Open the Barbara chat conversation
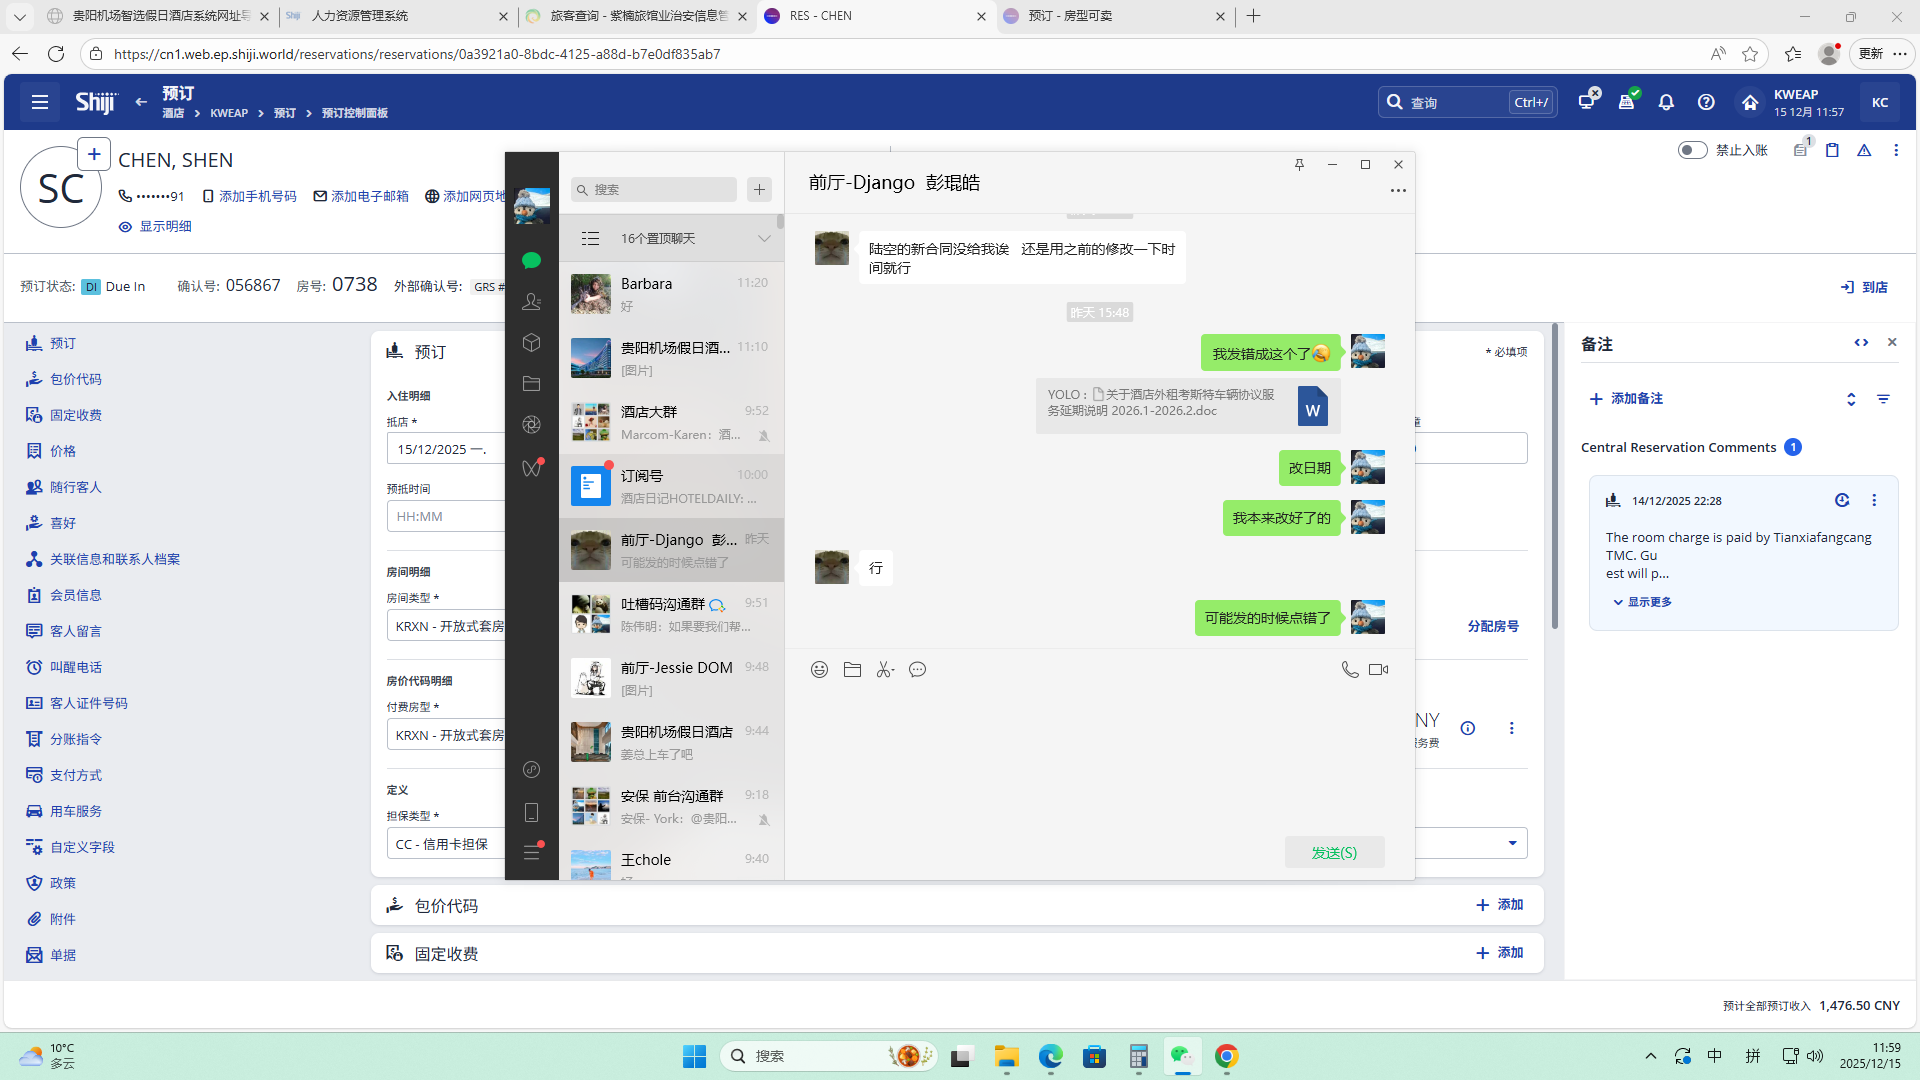This screenshot has width=1920, height=1080. (671, 294)
